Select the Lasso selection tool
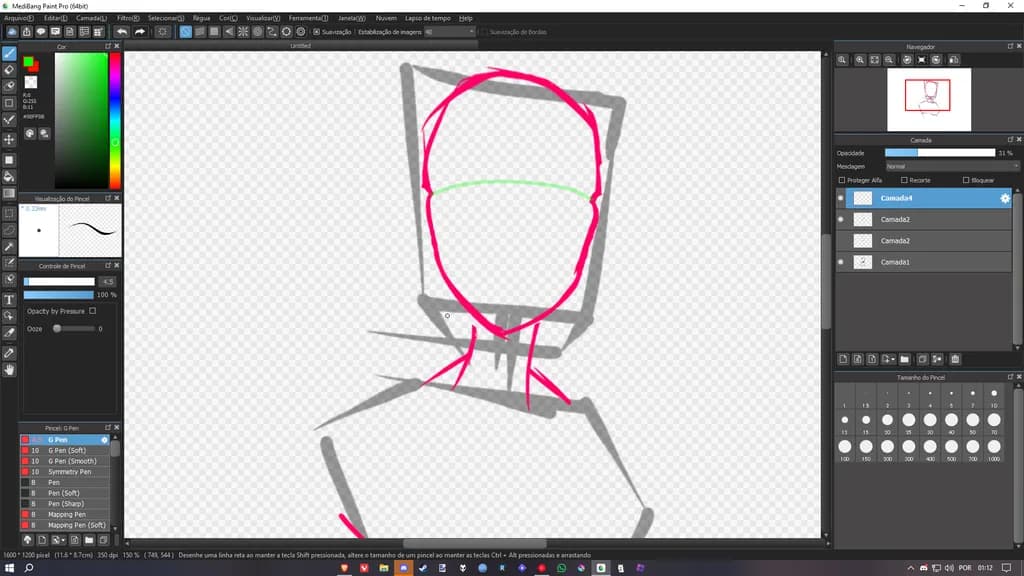The image size is (1024, 576). 9,231
